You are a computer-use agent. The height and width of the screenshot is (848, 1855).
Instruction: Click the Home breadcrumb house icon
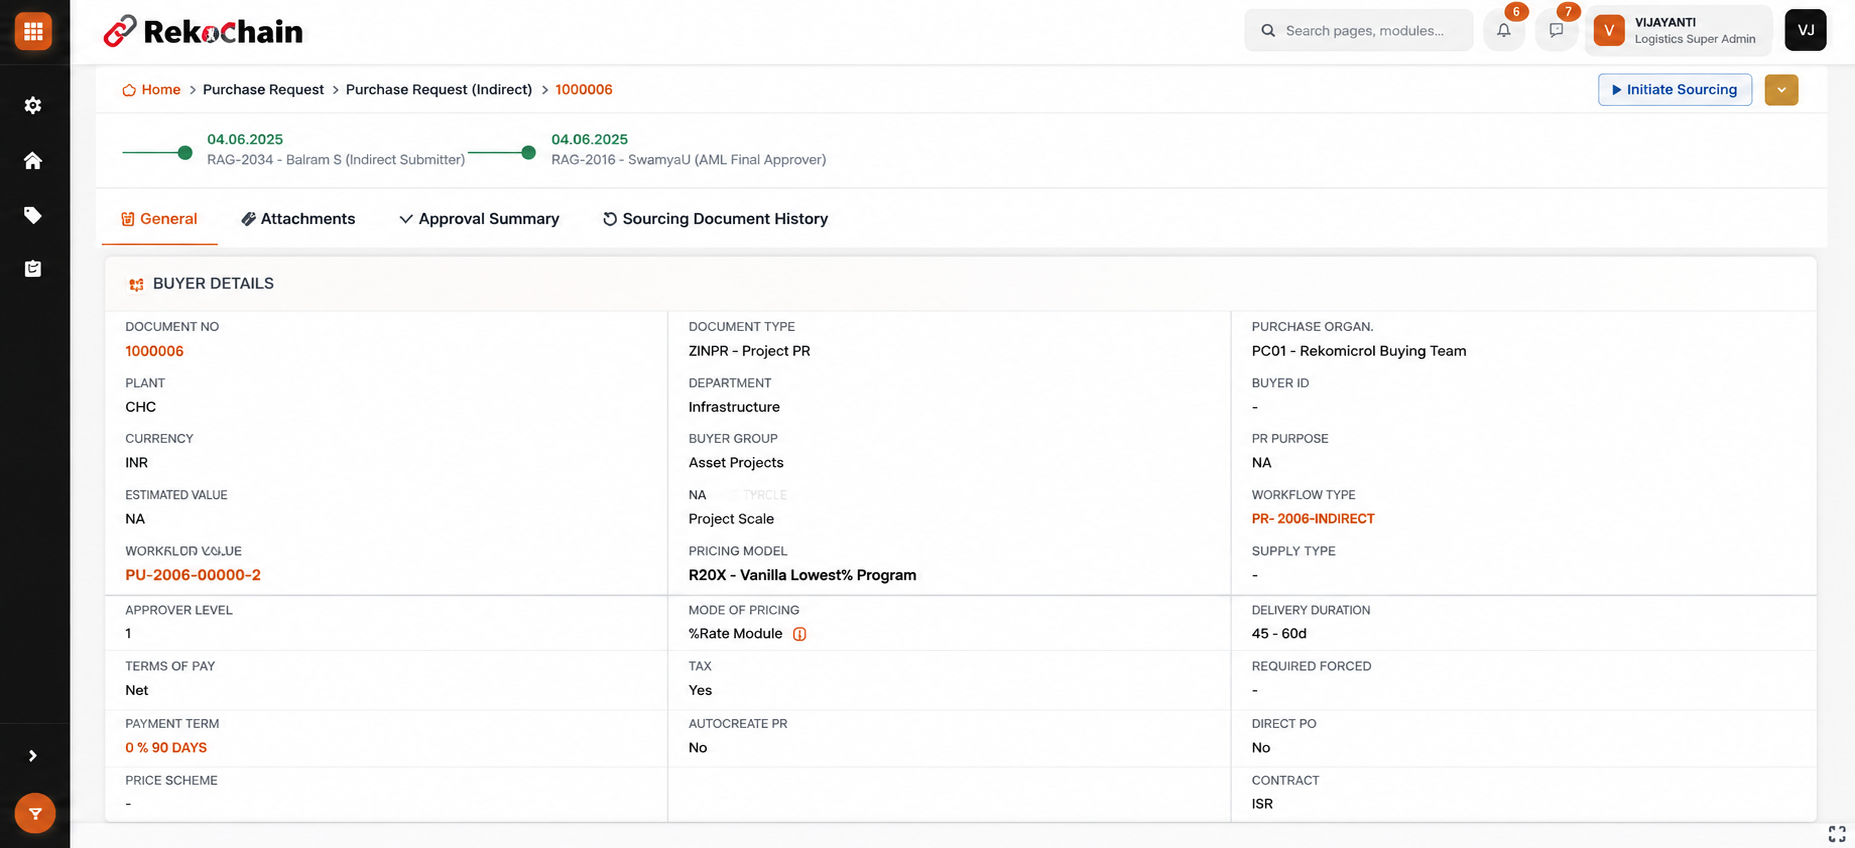pos(129,90)
